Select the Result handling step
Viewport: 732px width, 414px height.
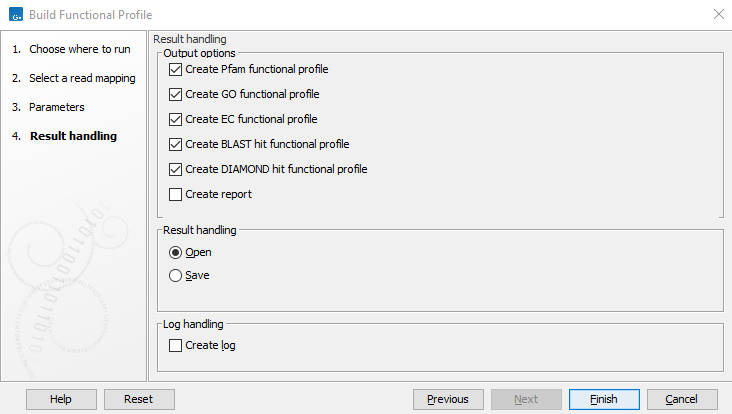(x=73, y=136)
